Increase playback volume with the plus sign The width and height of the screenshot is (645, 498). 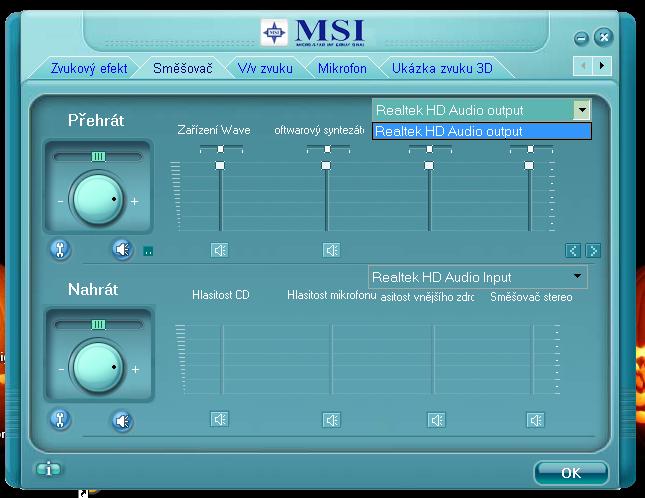click(135, 202)
